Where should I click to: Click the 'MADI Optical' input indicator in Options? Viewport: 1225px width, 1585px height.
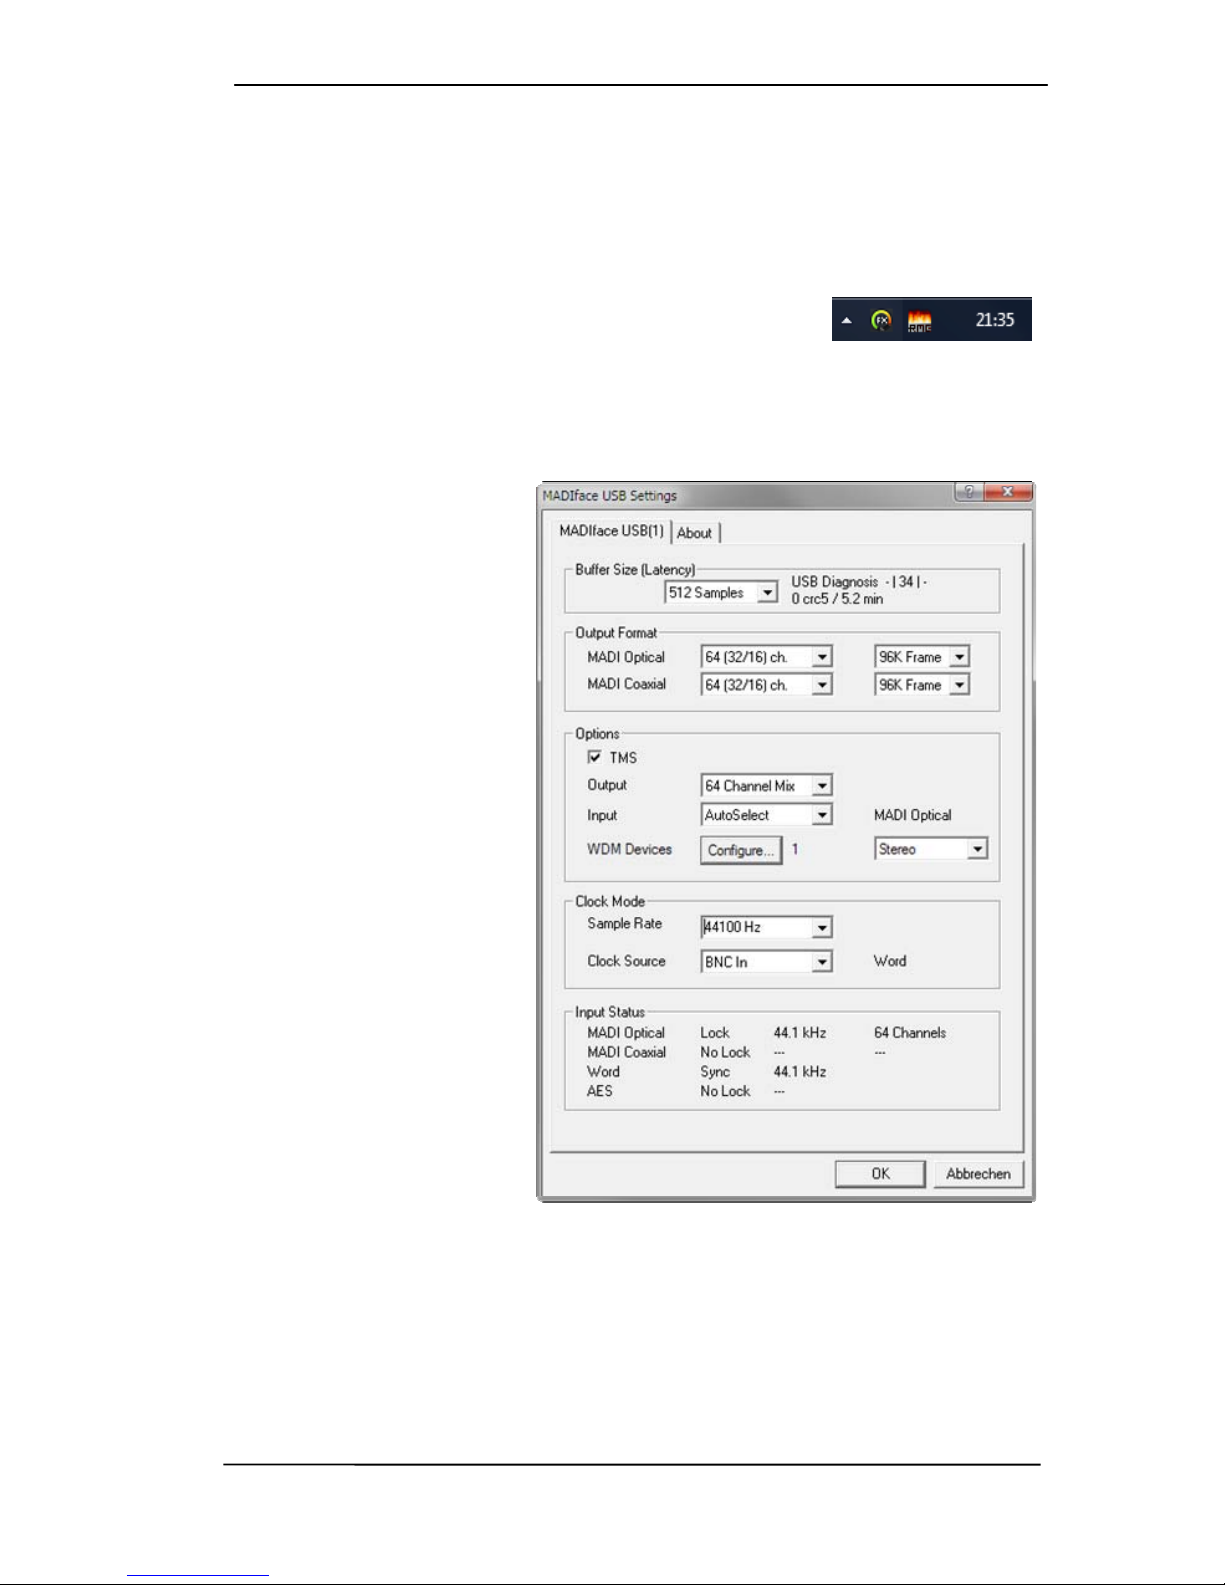pyautogui.click(x=913, y=815)
